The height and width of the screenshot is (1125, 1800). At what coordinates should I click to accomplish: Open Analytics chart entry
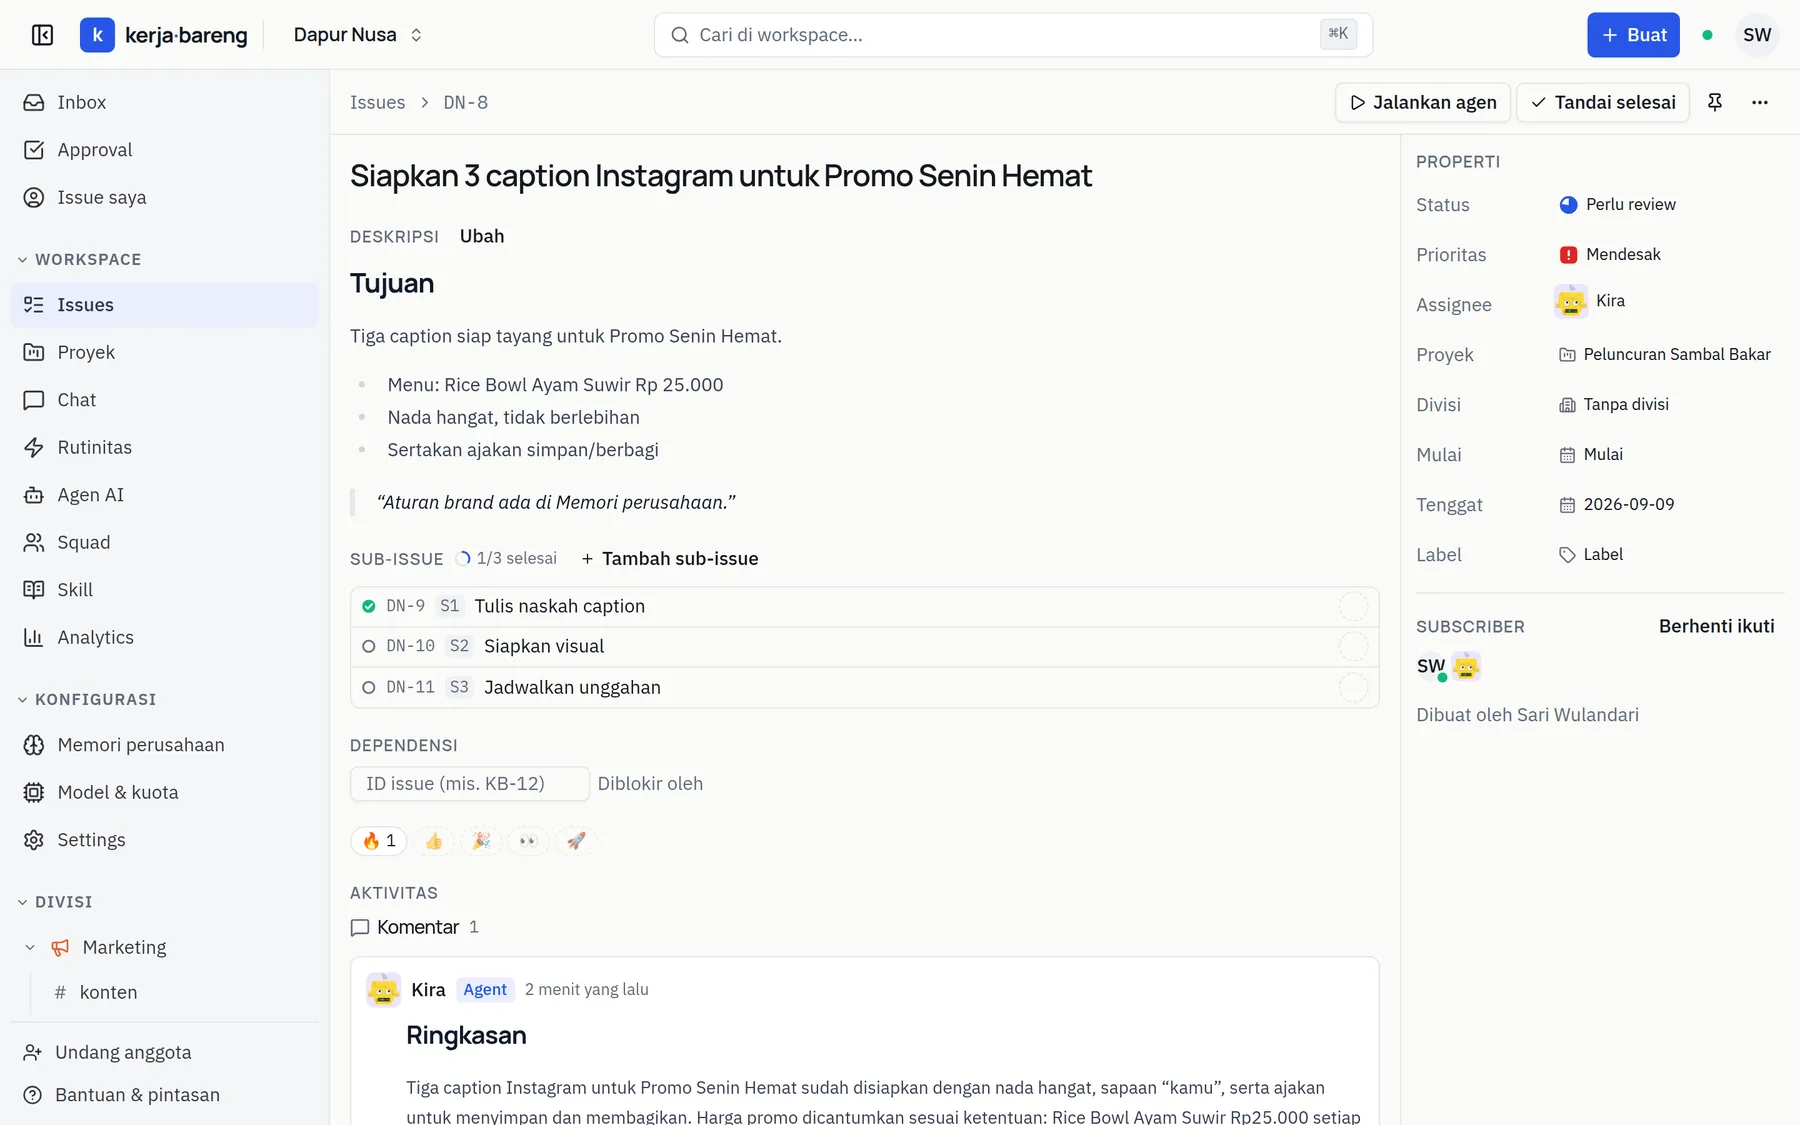(165, 637)
